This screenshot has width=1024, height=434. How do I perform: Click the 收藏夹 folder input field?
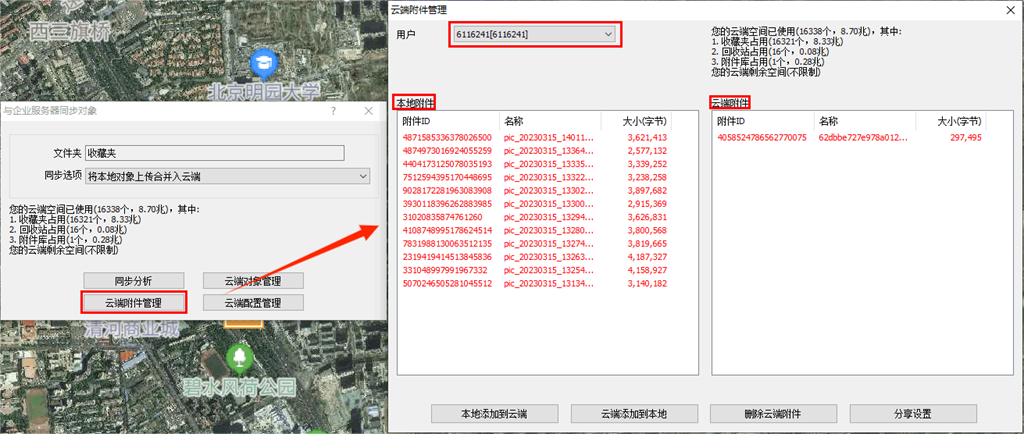(x=214, y=153)
